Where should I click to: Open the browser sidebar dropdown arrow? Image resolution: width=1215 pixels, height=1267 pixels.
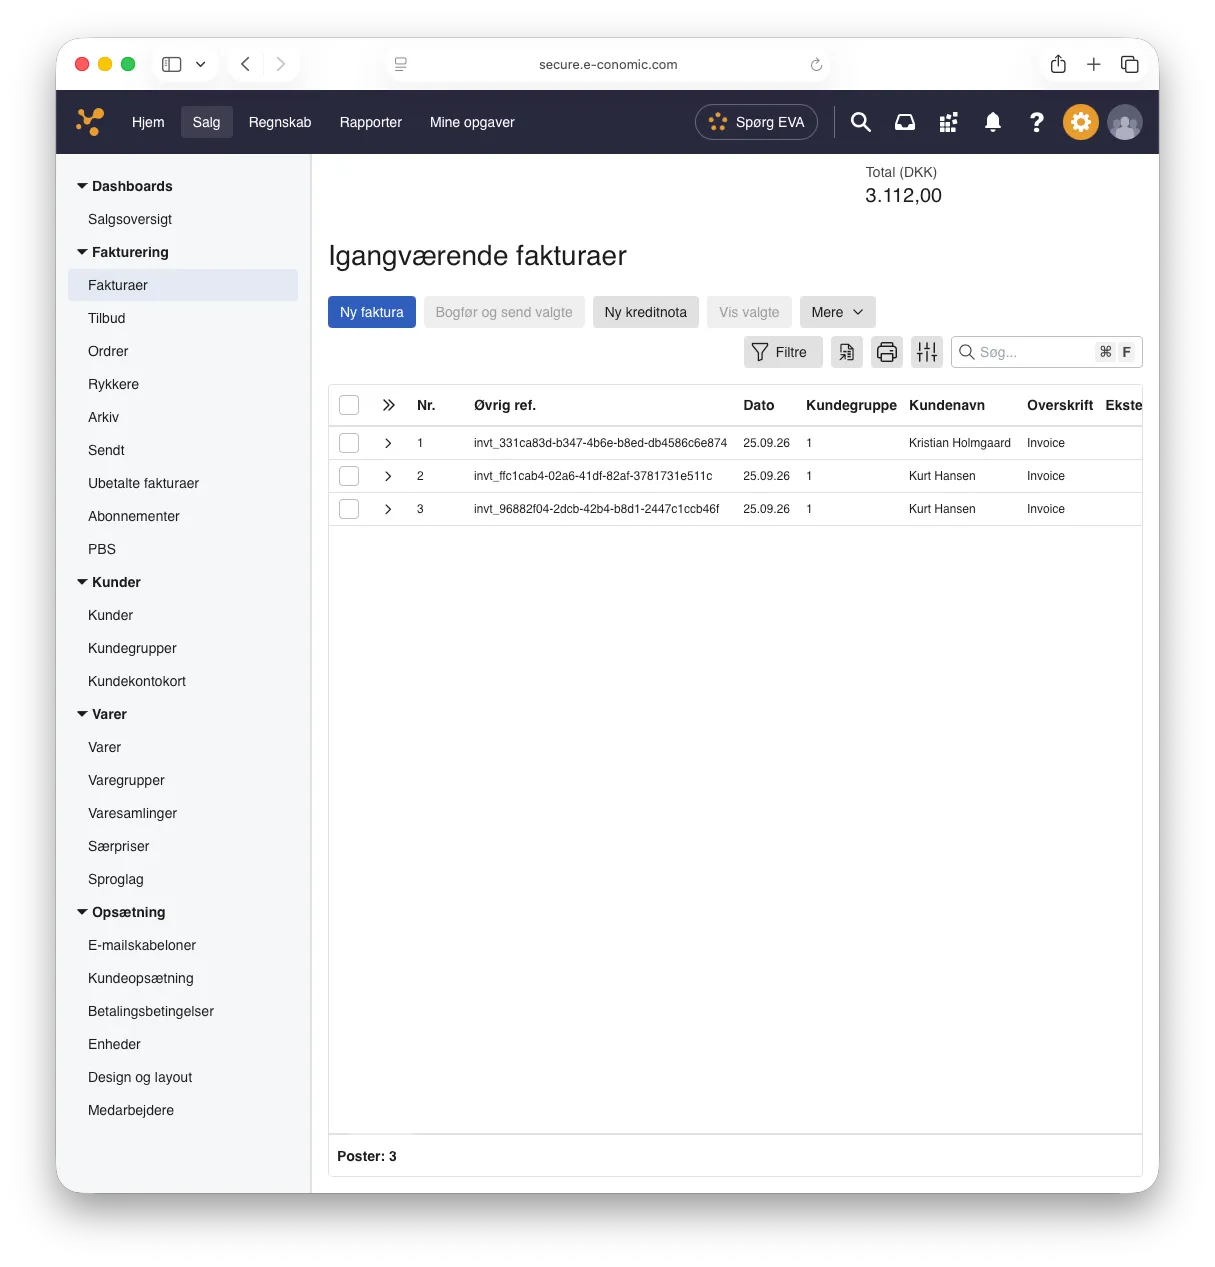[x=201, y=64]
